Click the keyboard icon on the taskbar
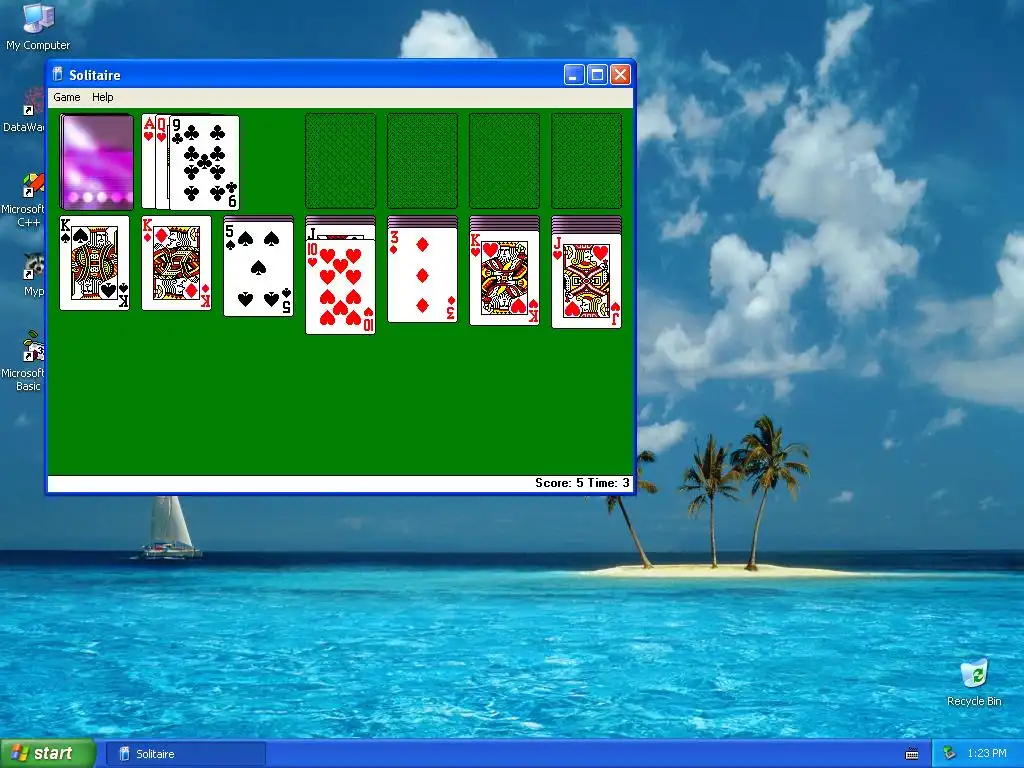This screenshot has height=768, width=1024. click(912, 754)
